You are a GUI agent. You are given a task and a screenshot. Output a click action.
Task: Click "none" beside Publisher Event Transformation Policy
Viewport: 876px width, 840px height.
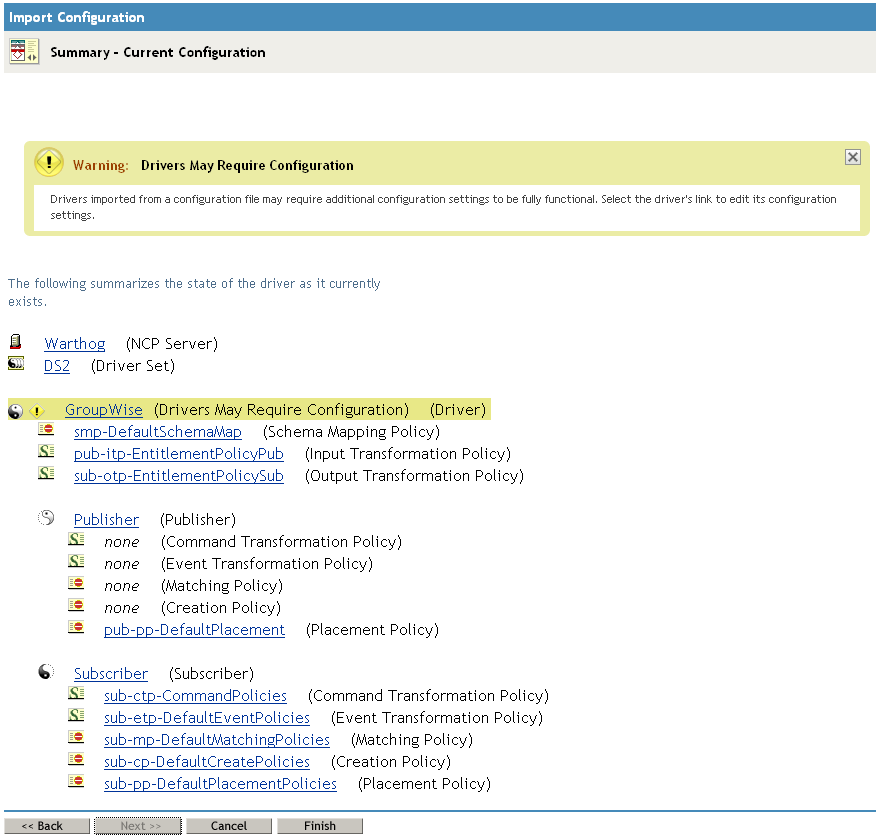pos(122,564)
